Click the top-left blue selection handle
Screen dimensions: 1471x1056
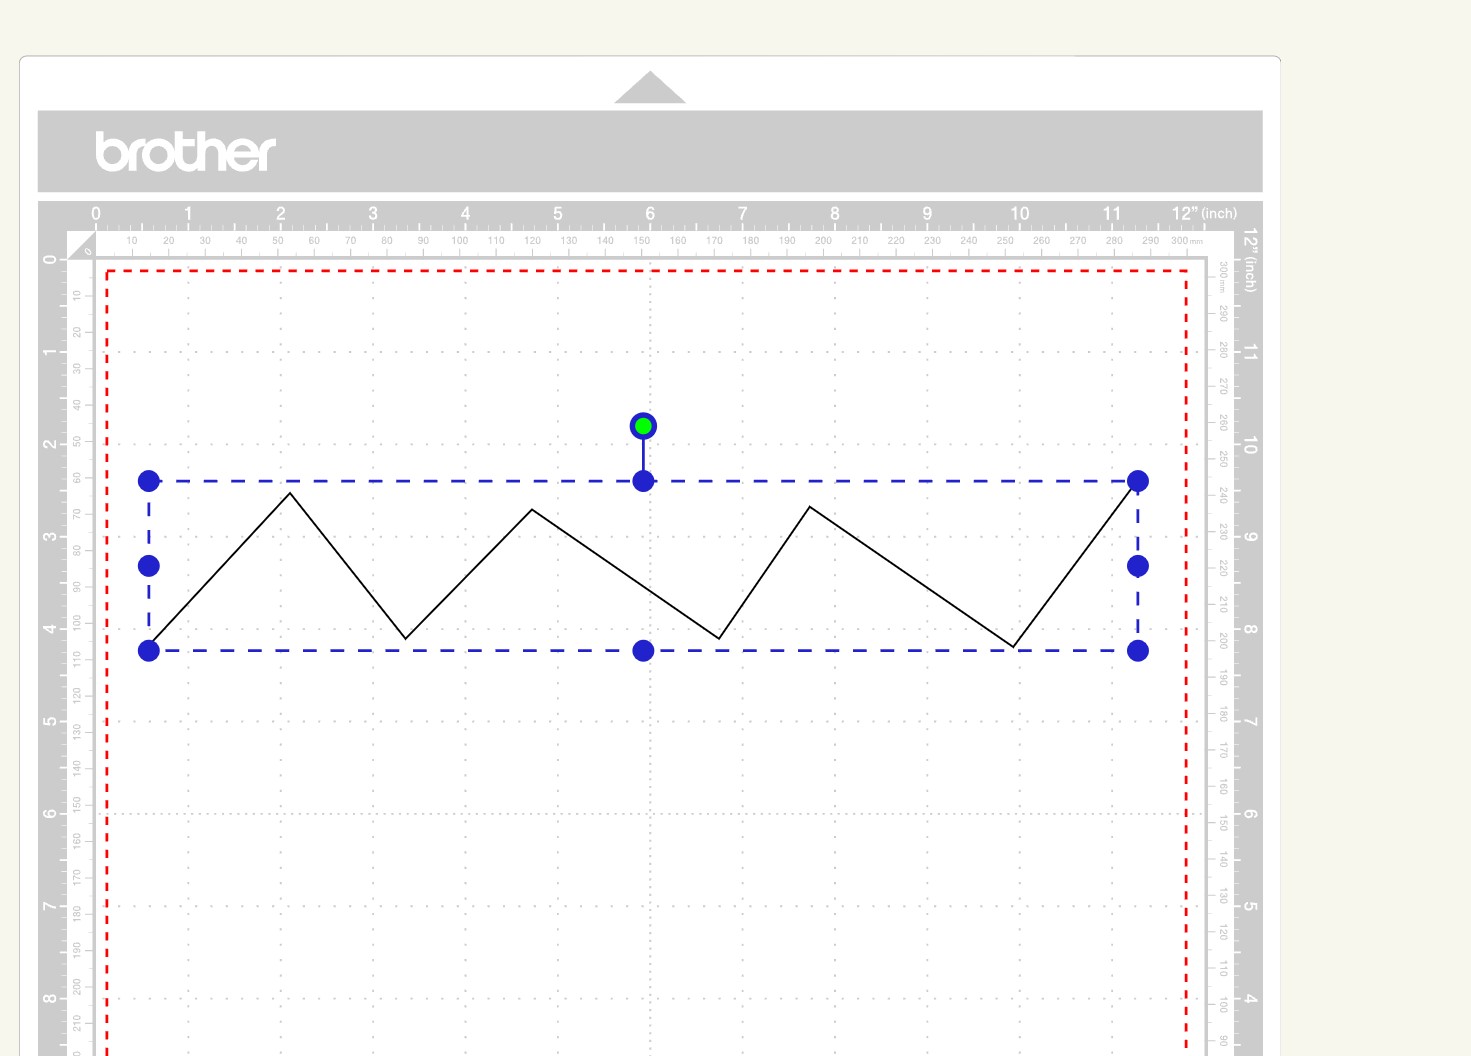pos(149,480)
